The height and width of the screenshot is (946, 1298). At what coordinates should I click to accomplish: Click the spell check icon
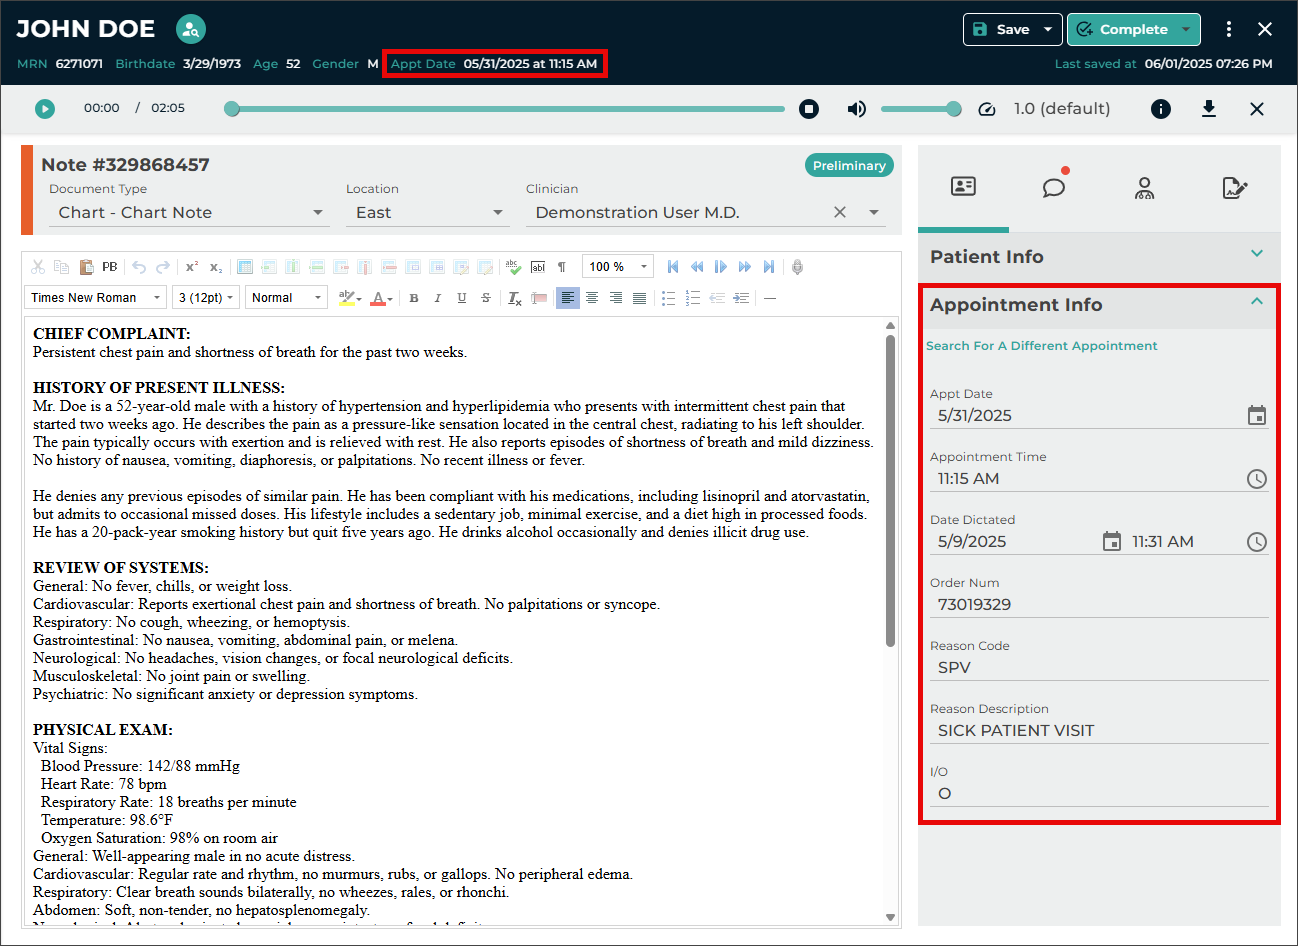click(513, 267)
